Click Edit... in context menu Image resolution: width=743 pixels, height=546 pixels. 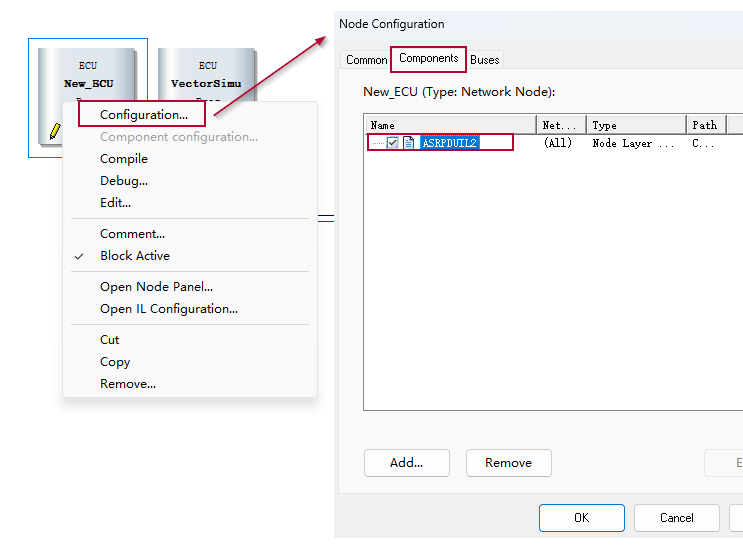115,203
